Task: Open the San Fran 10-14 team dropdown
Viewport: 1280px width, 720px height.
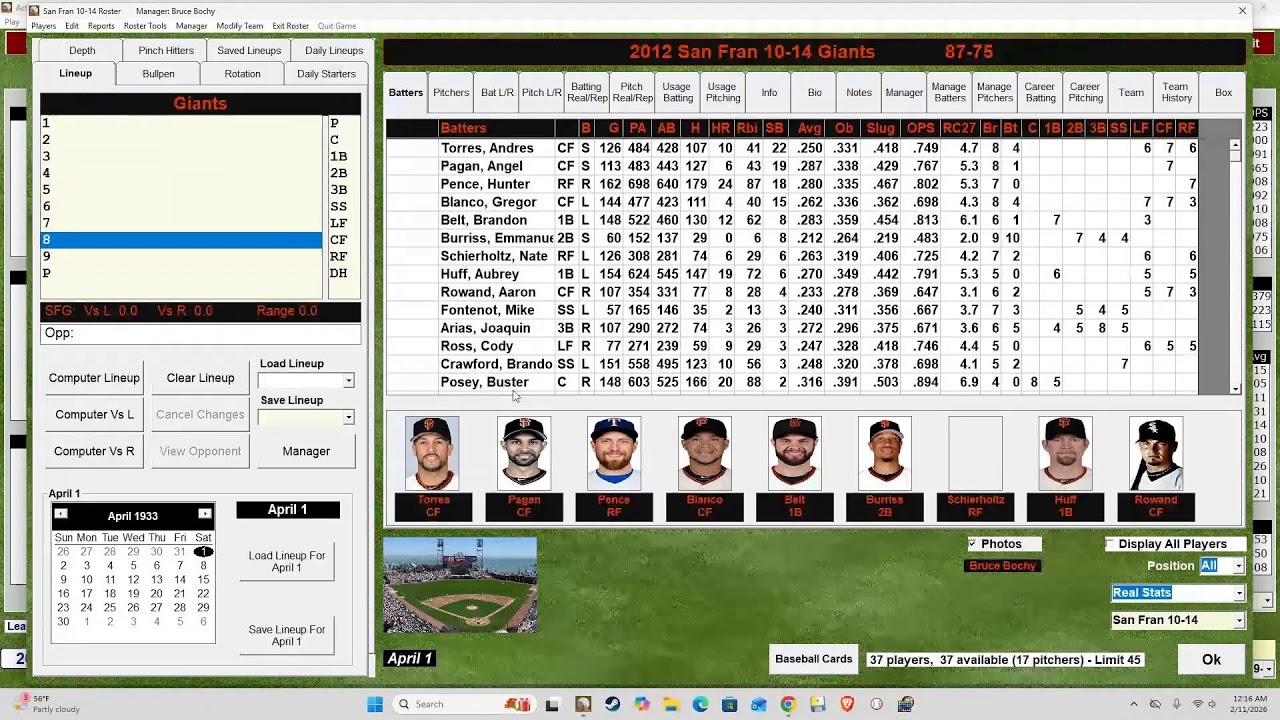Action: point(1239,620)
